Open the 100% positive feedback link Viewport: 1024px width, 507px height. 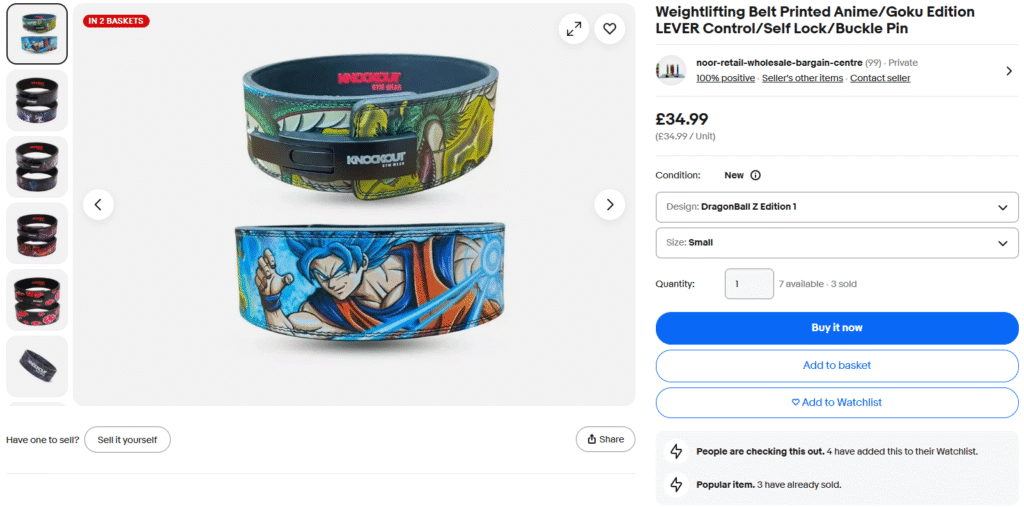pos(725,78)
